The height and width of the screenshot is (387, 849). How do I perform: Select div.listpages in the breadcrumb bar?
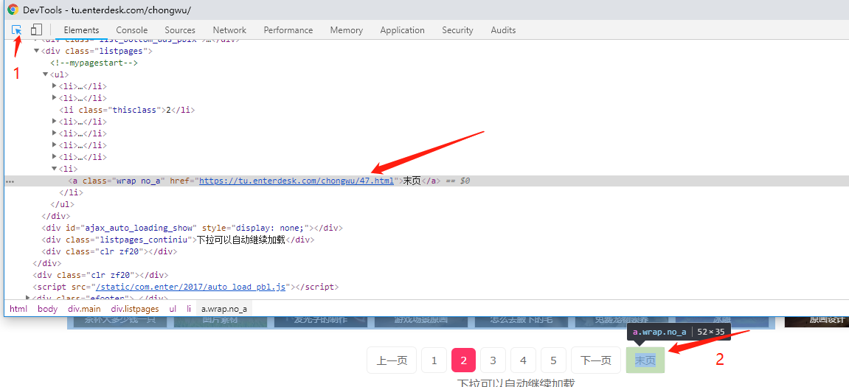click(135, 309)
